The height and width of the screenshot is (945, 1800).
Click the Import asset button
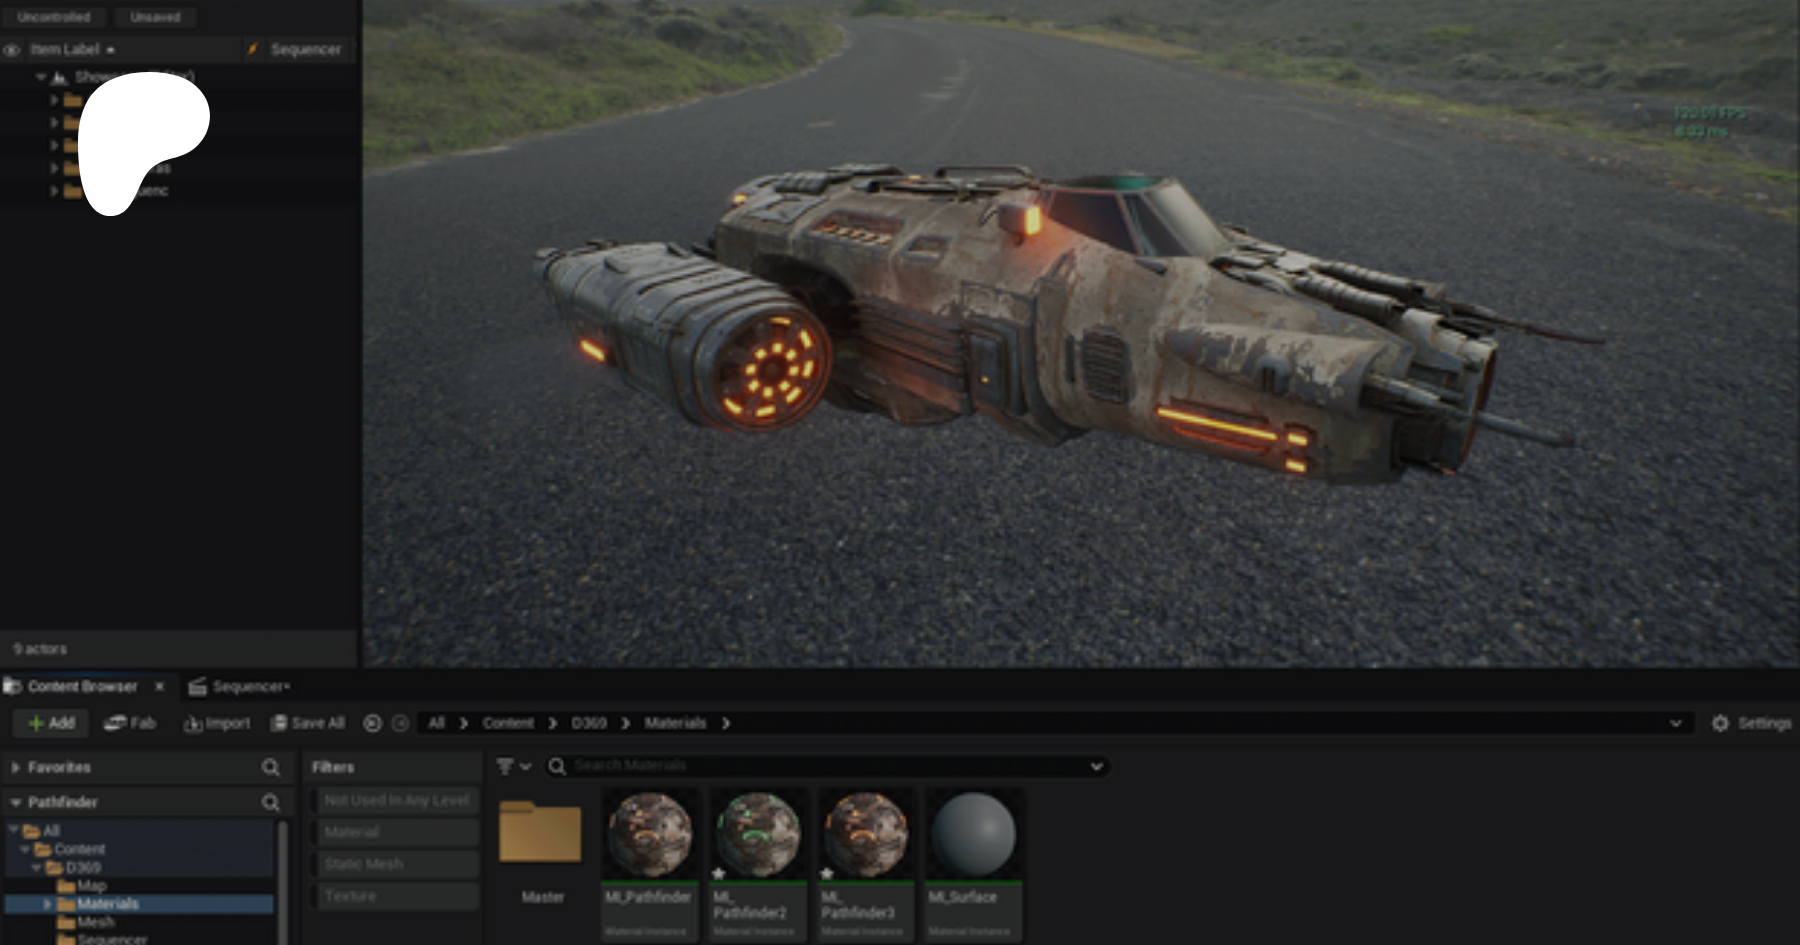[x=217, y=723]
